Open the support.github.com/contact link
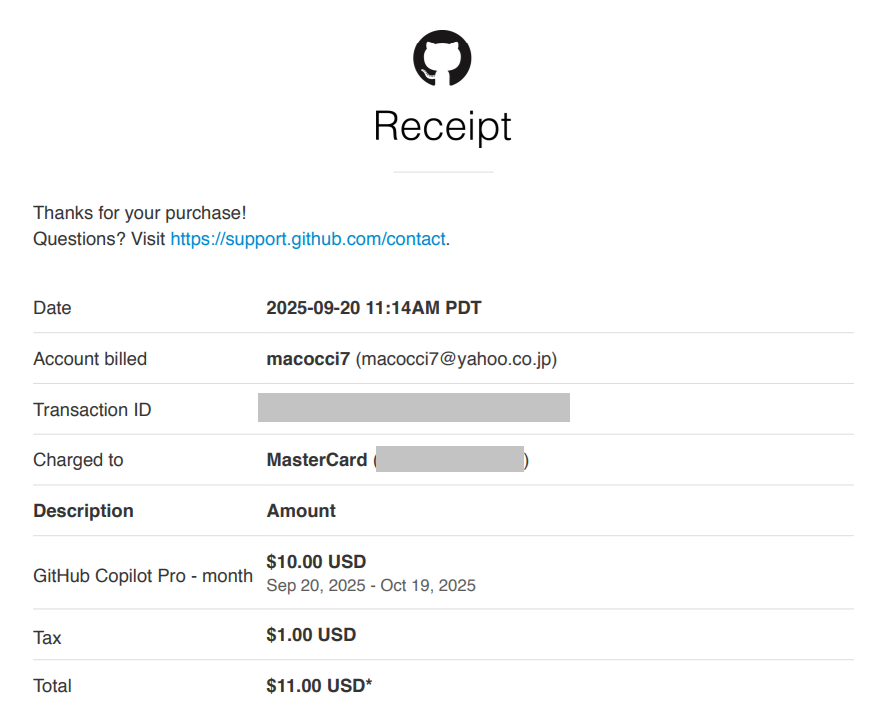Screen dimensions: 875x708 [x=308, y=239]
